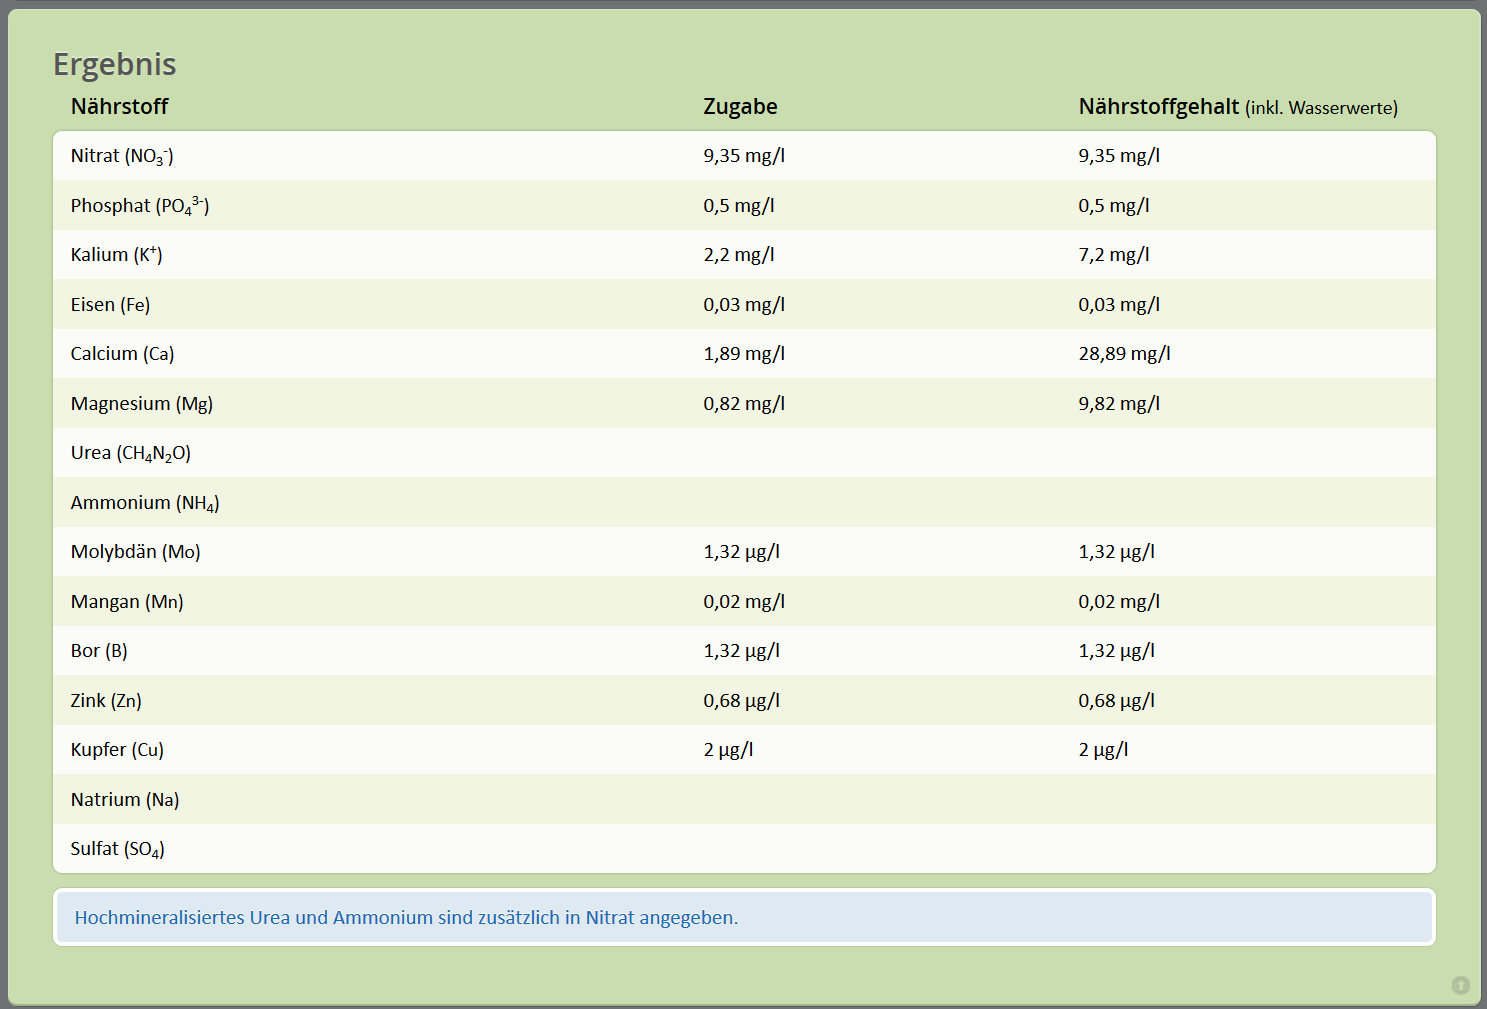Click Calcium Zugabe value 1,89 mg/l

pyautogui.click(x=744, y=353)
